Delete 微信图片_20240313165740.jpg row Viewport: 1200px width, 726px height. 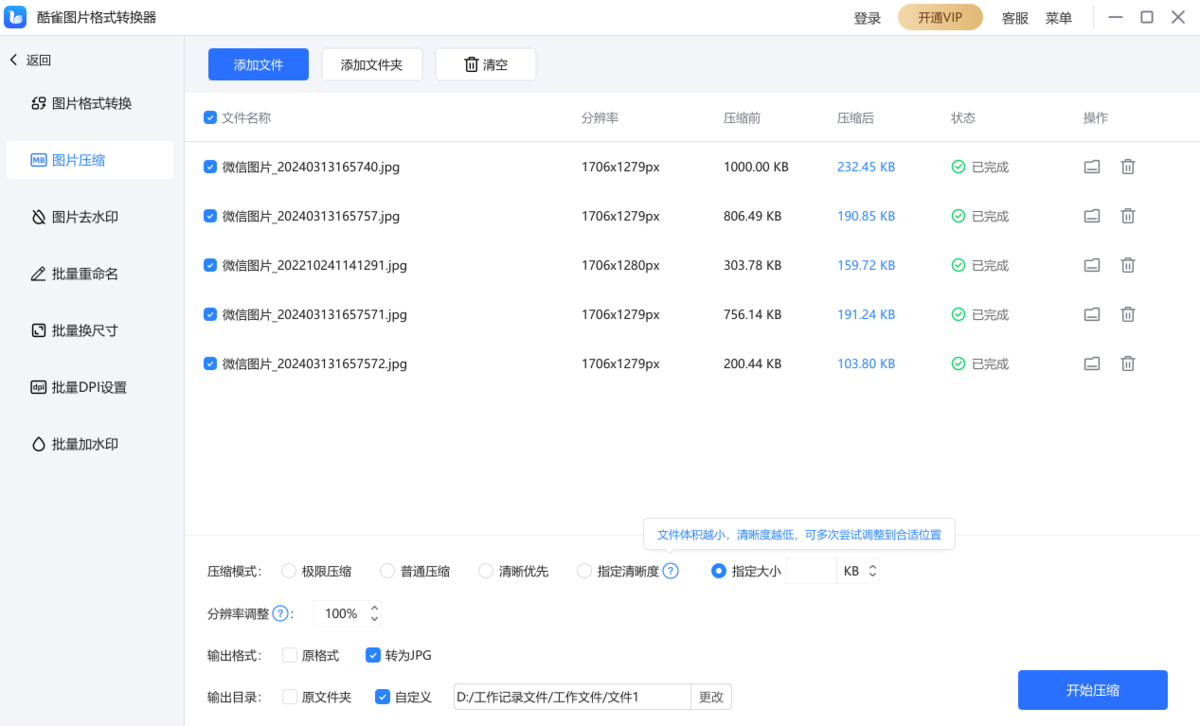coord(1127,167)
